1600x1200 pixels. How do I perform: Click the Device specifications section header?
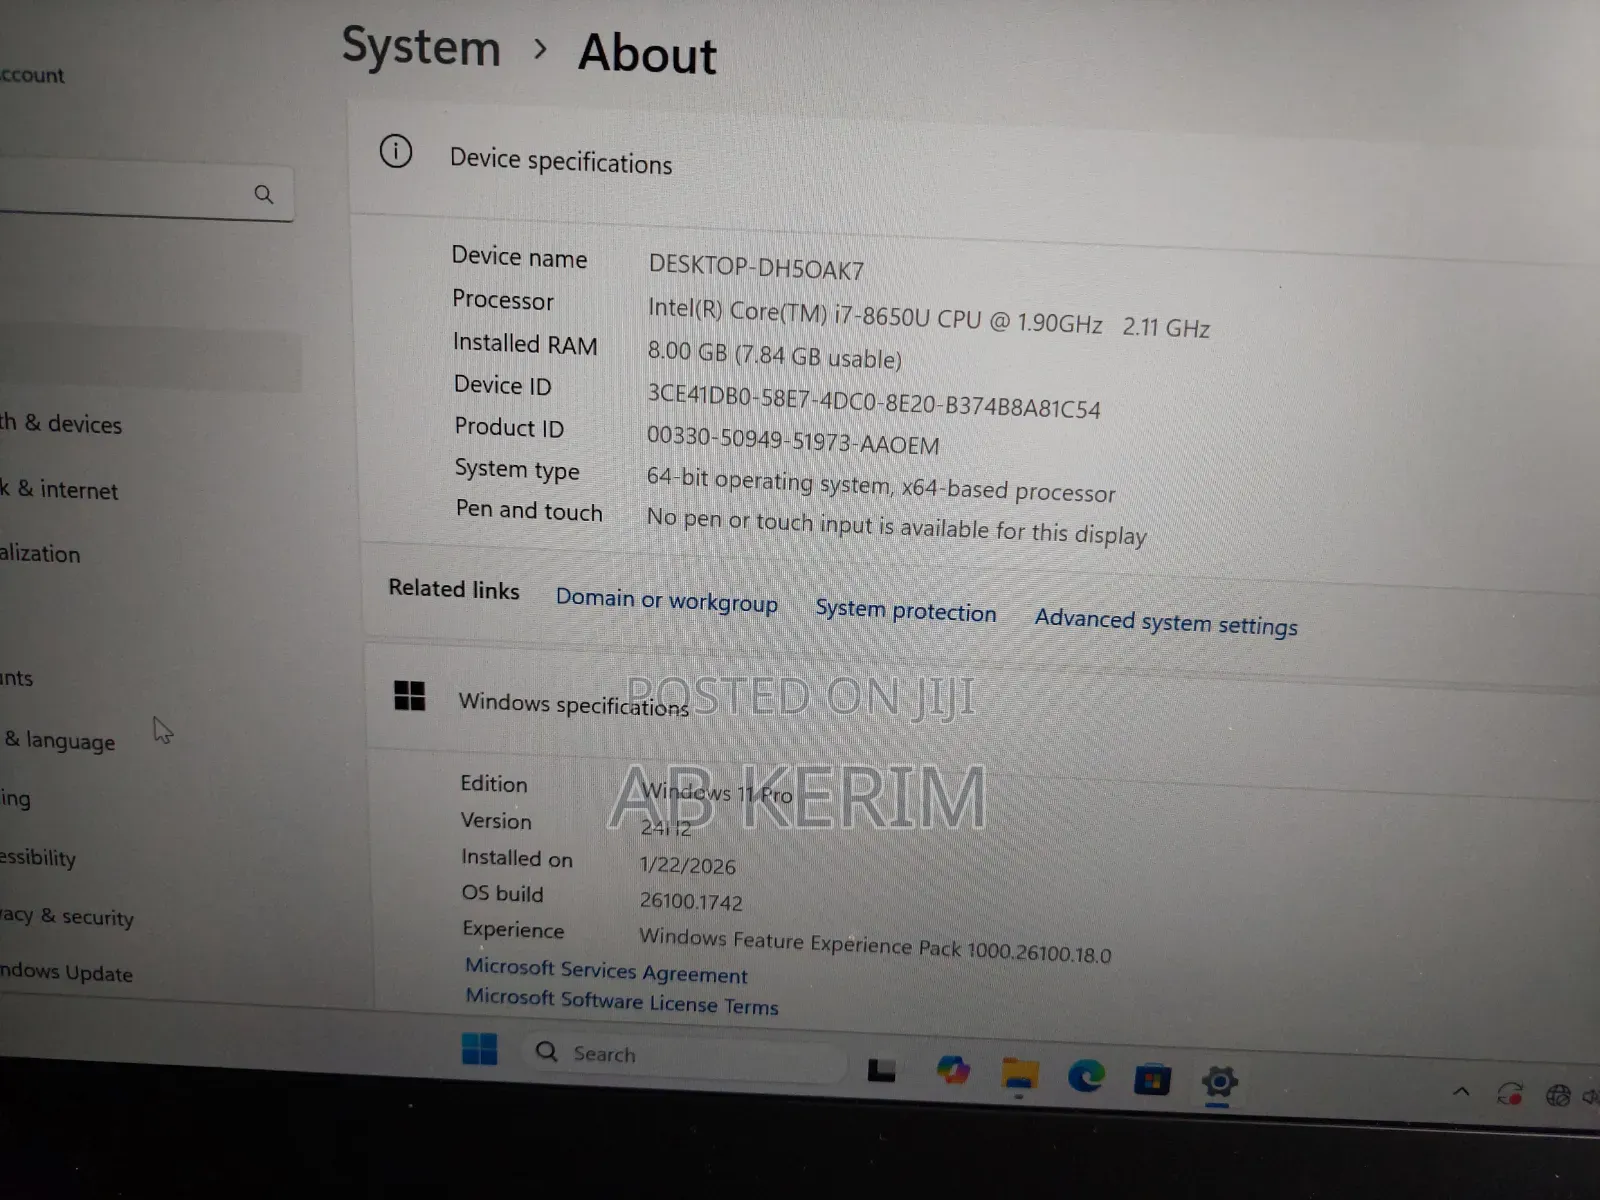point(561,161)
